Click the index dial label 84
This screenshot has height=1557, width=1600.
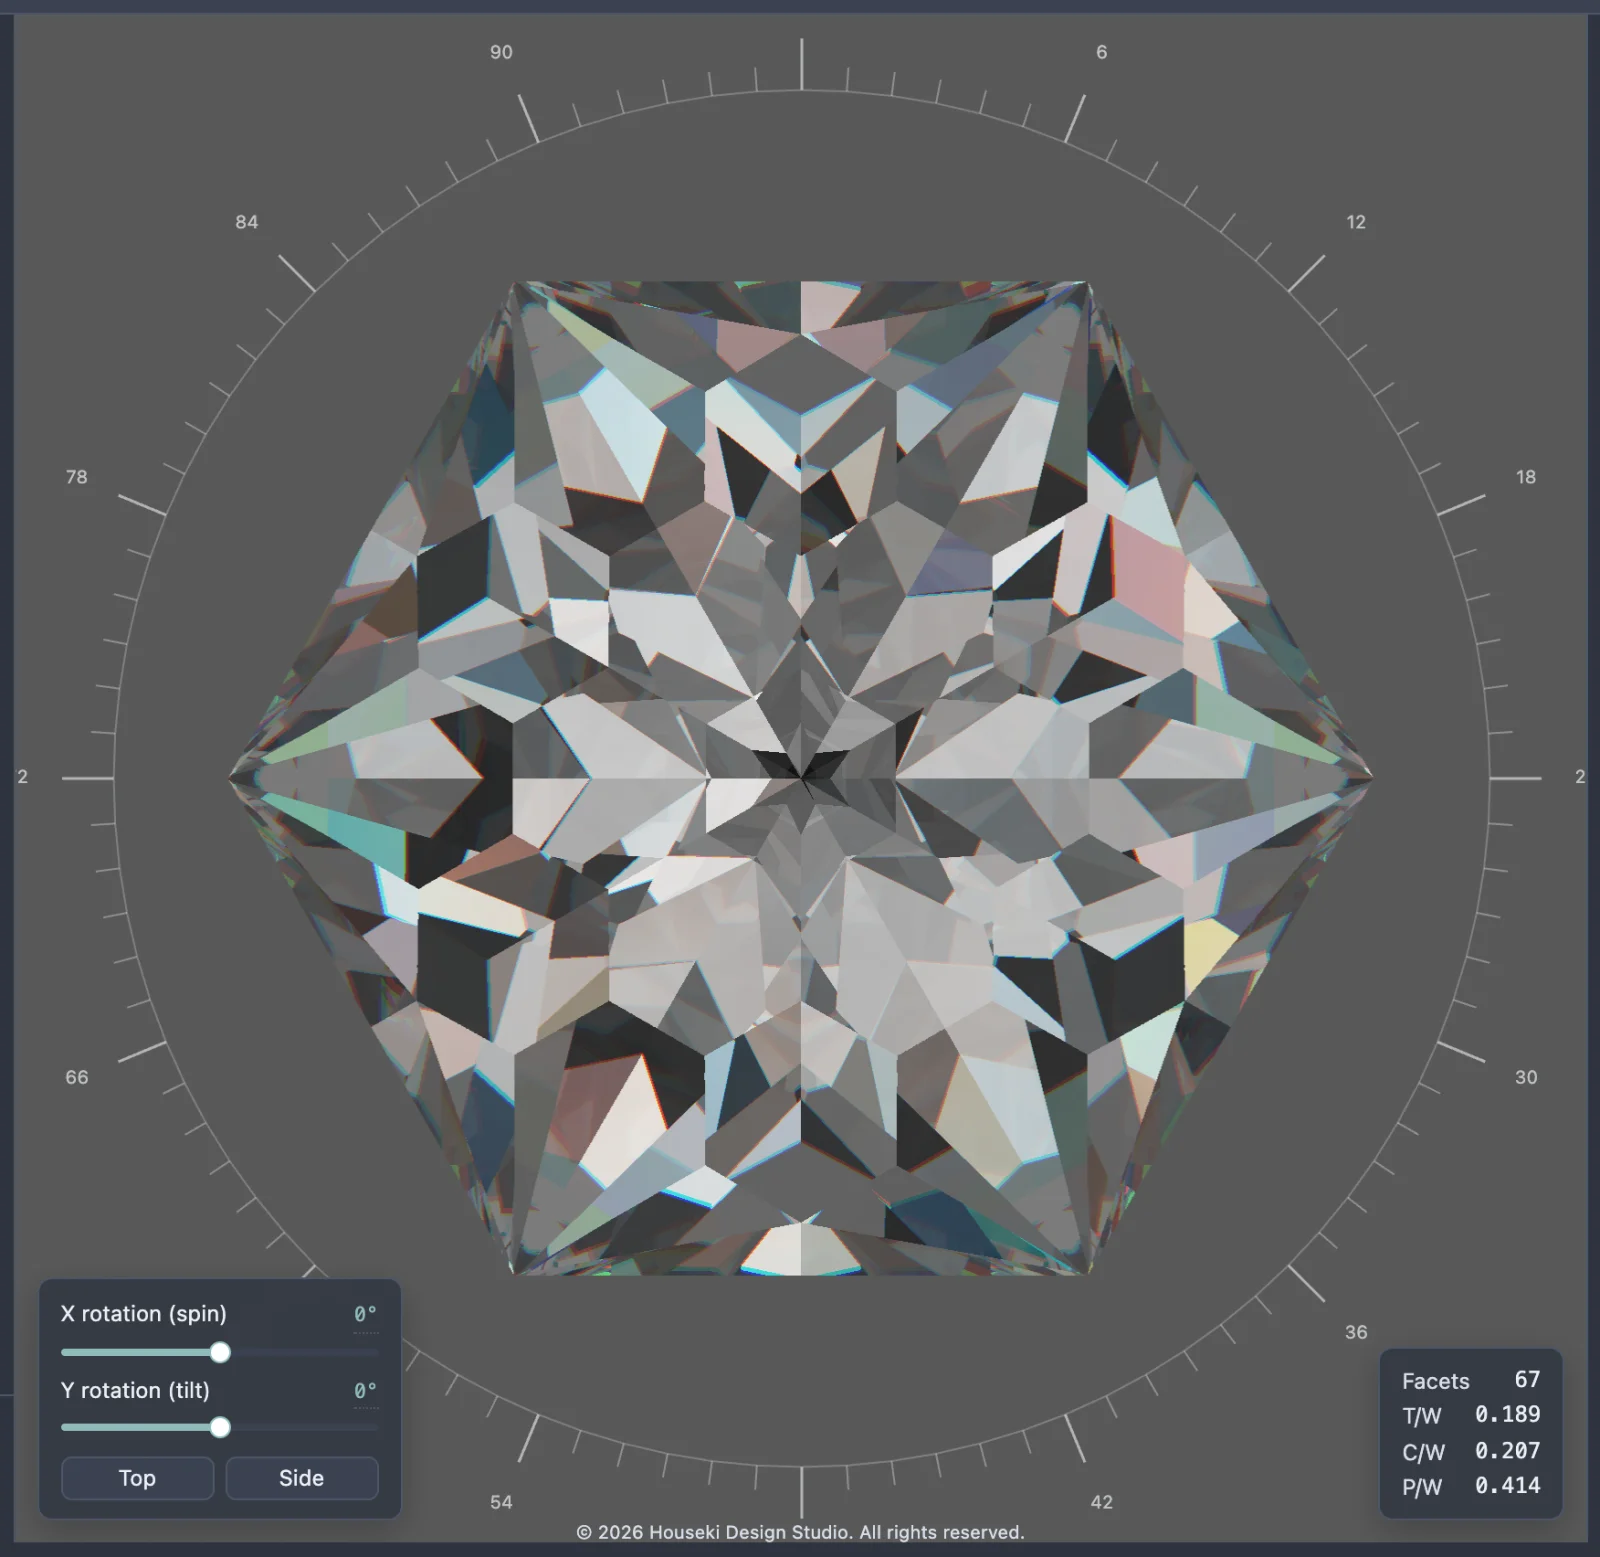[x=246, y=222]
